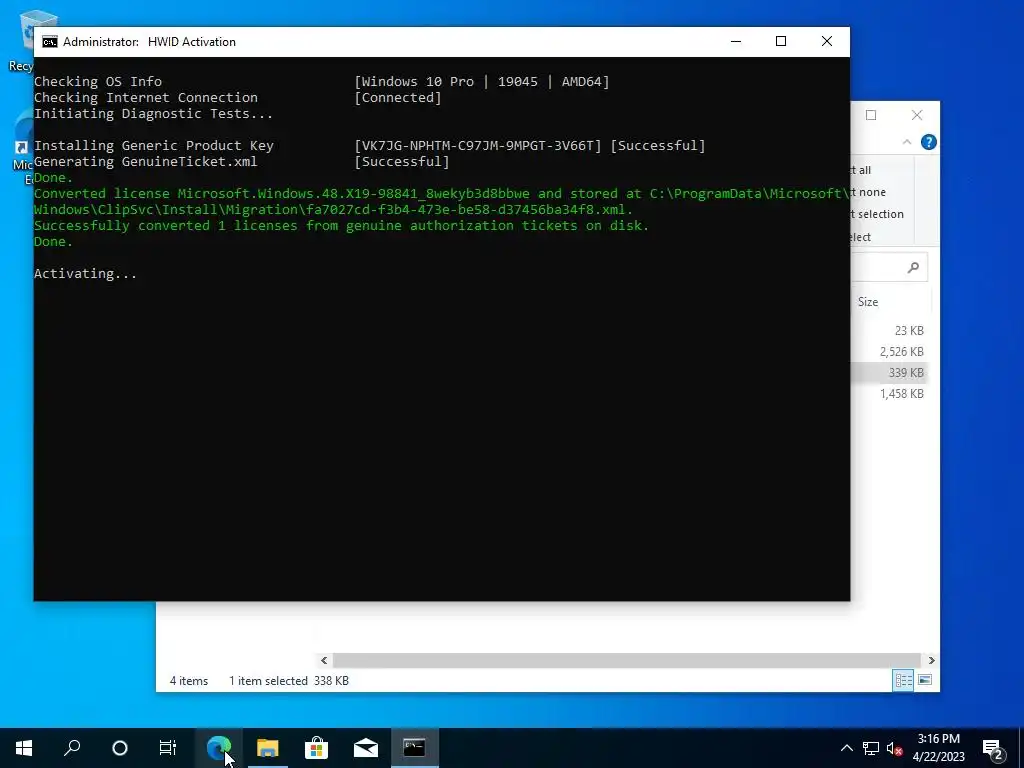Open clock showing 3:16 PM
Screen dimensions: 1024x768
938,748
